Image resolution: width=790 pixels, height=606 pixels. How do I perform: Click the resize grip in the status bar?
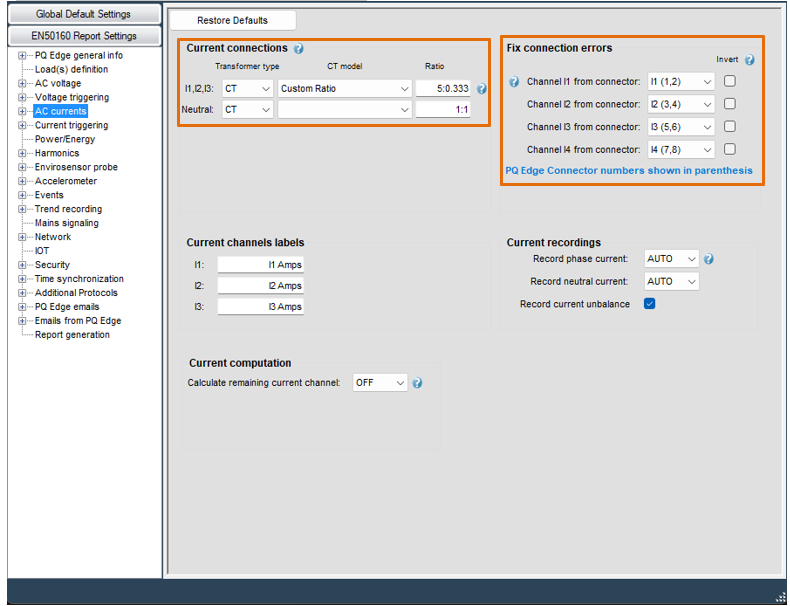781,598
